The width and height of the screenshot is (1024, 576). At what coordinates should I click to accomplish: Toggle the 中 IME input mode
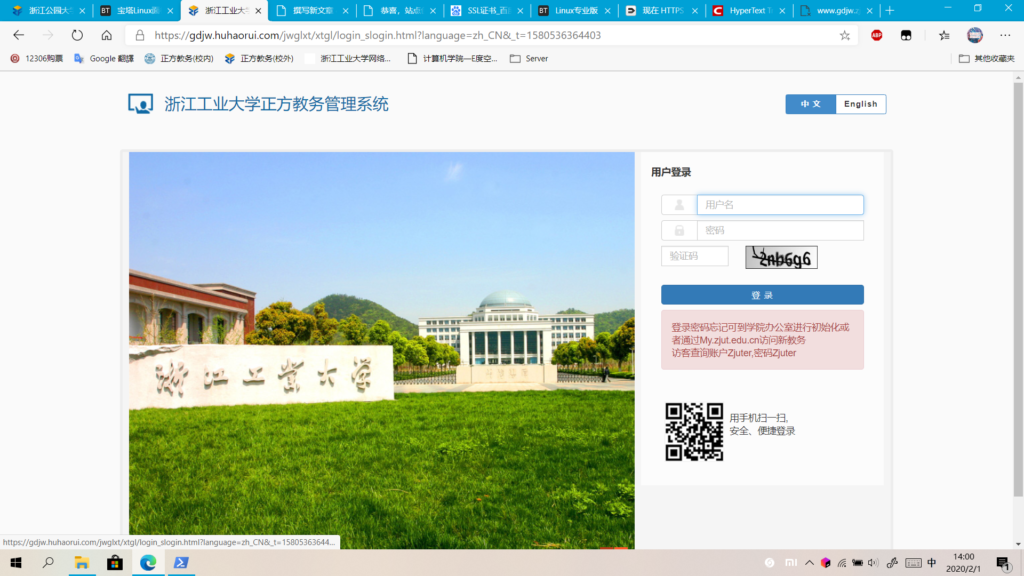(x=932, y=562)
